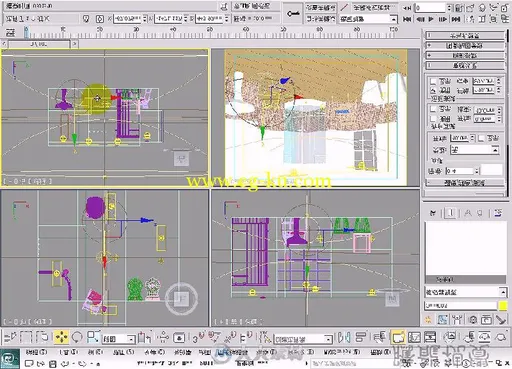Toggle the Percent Snap icon
The height and width of the screenshot is (369, 512).
click(231, 337)
